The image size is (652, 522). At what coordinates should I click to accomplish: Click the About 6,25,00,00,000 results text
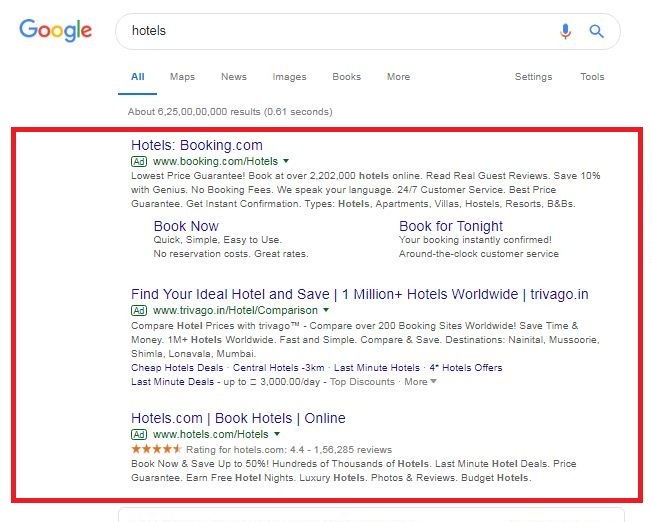230,112
